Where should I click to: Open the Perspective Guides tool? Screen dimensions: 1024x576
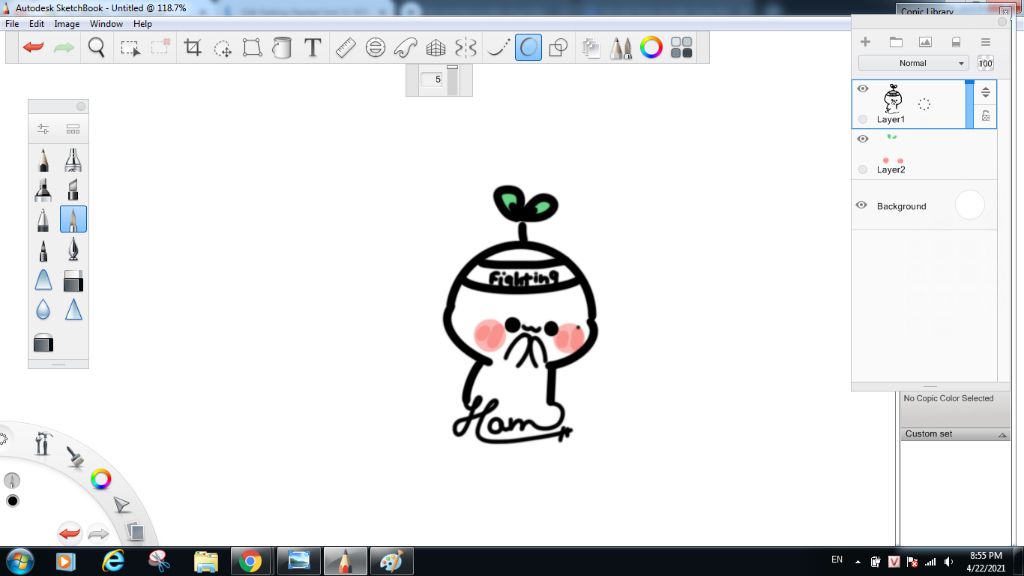click(436, 48)
